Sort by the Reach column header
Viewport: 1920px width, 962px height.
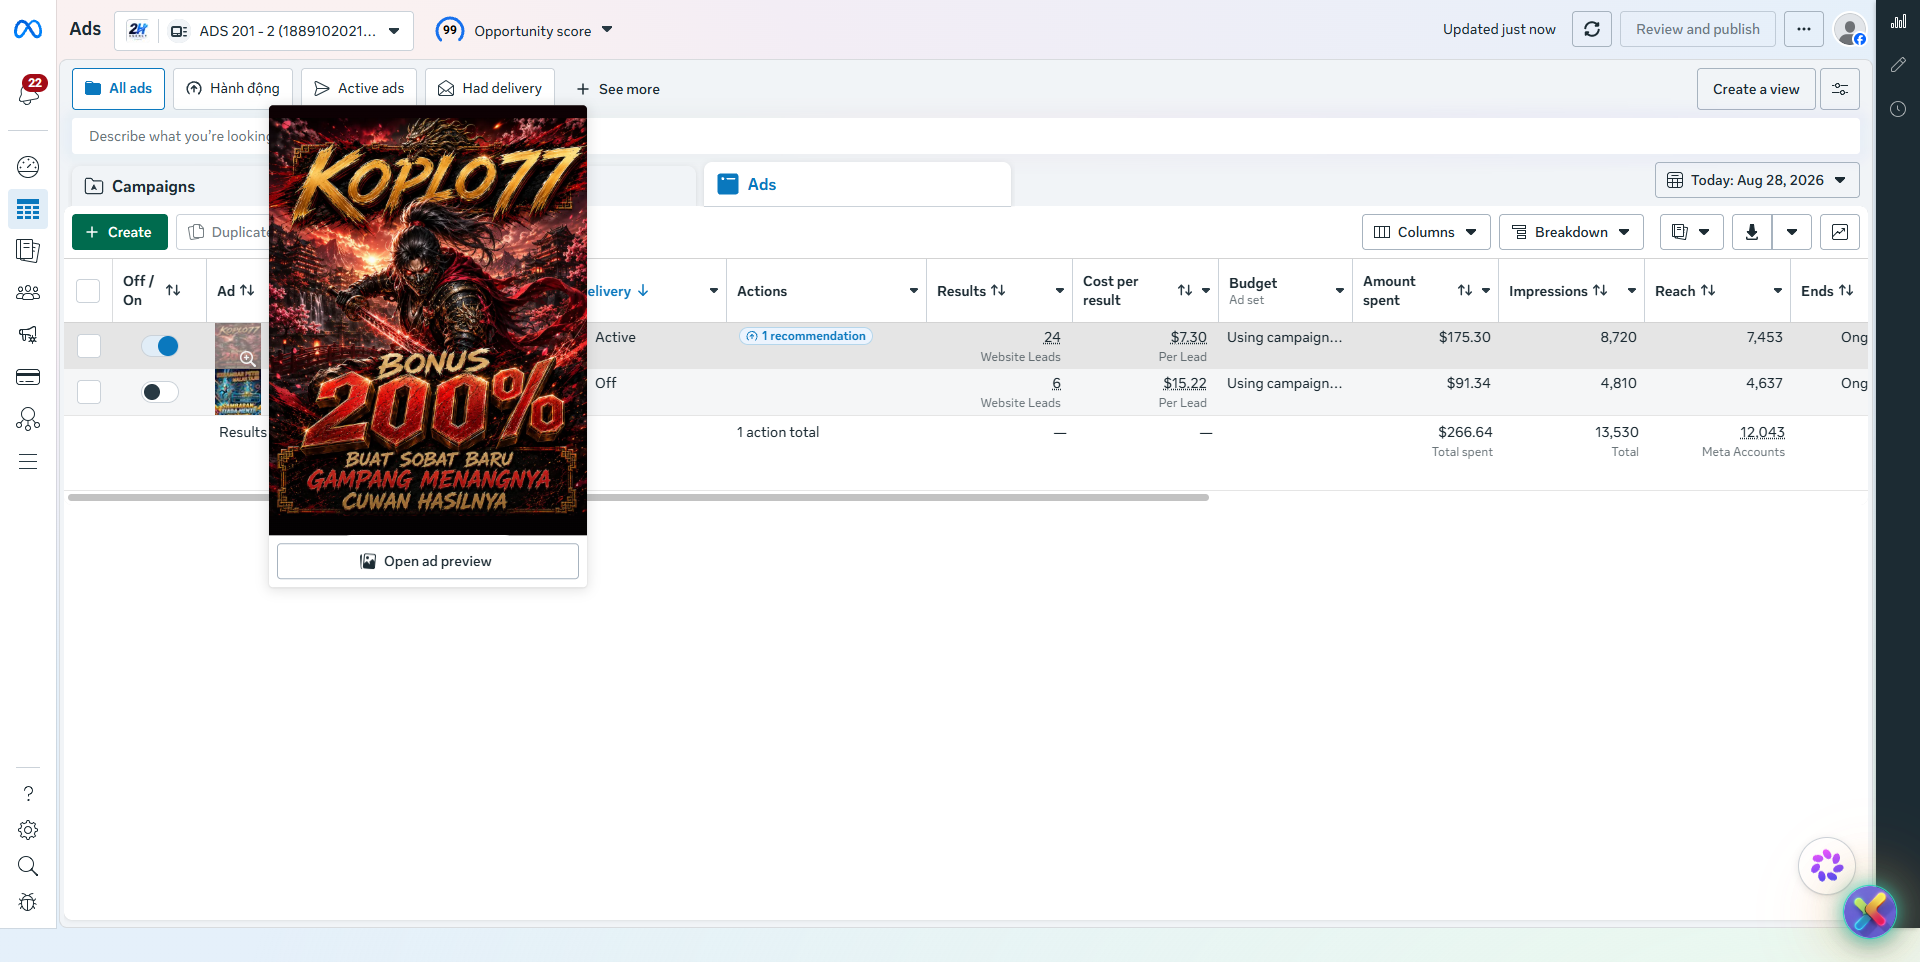[1685, 291]
